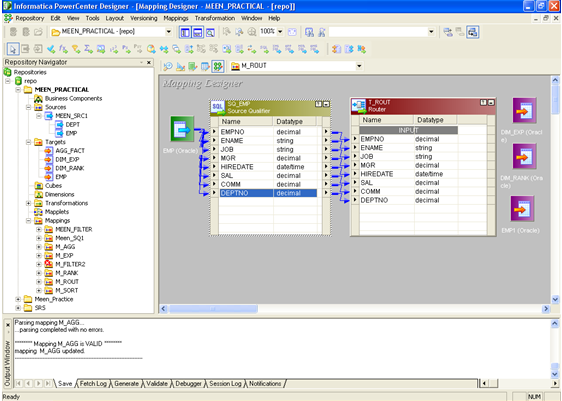Select the Mapping Designer tool icon
Image resolution: width=562 pixels, height=401 pixels.
coord(218,66)
